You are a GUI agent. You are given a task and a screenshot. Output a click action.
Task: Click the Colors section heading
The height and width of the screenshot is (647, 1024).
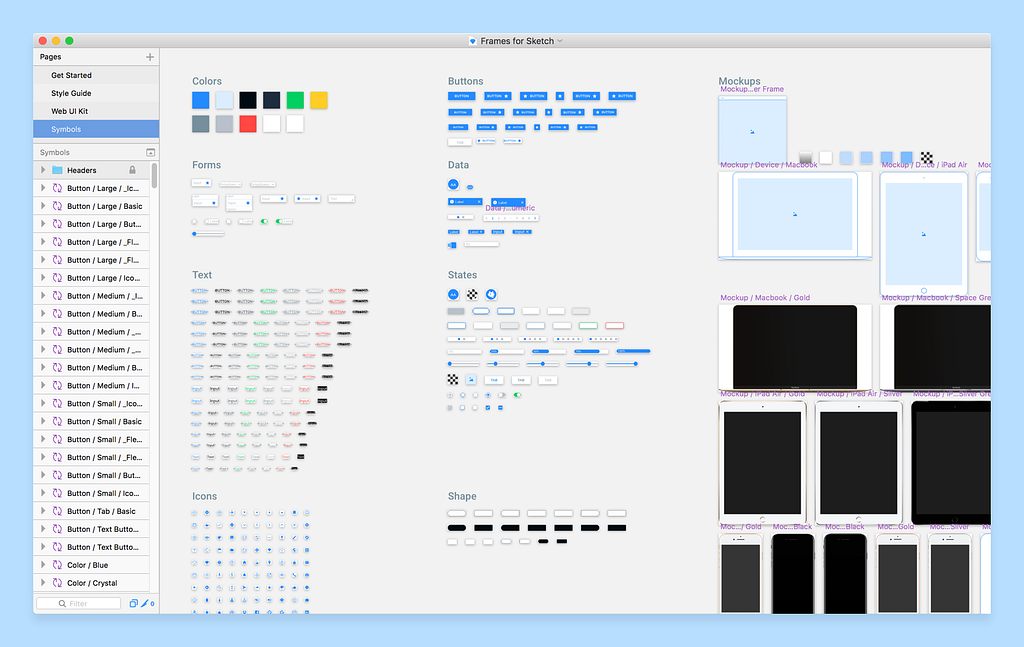[x=207, y=81]
